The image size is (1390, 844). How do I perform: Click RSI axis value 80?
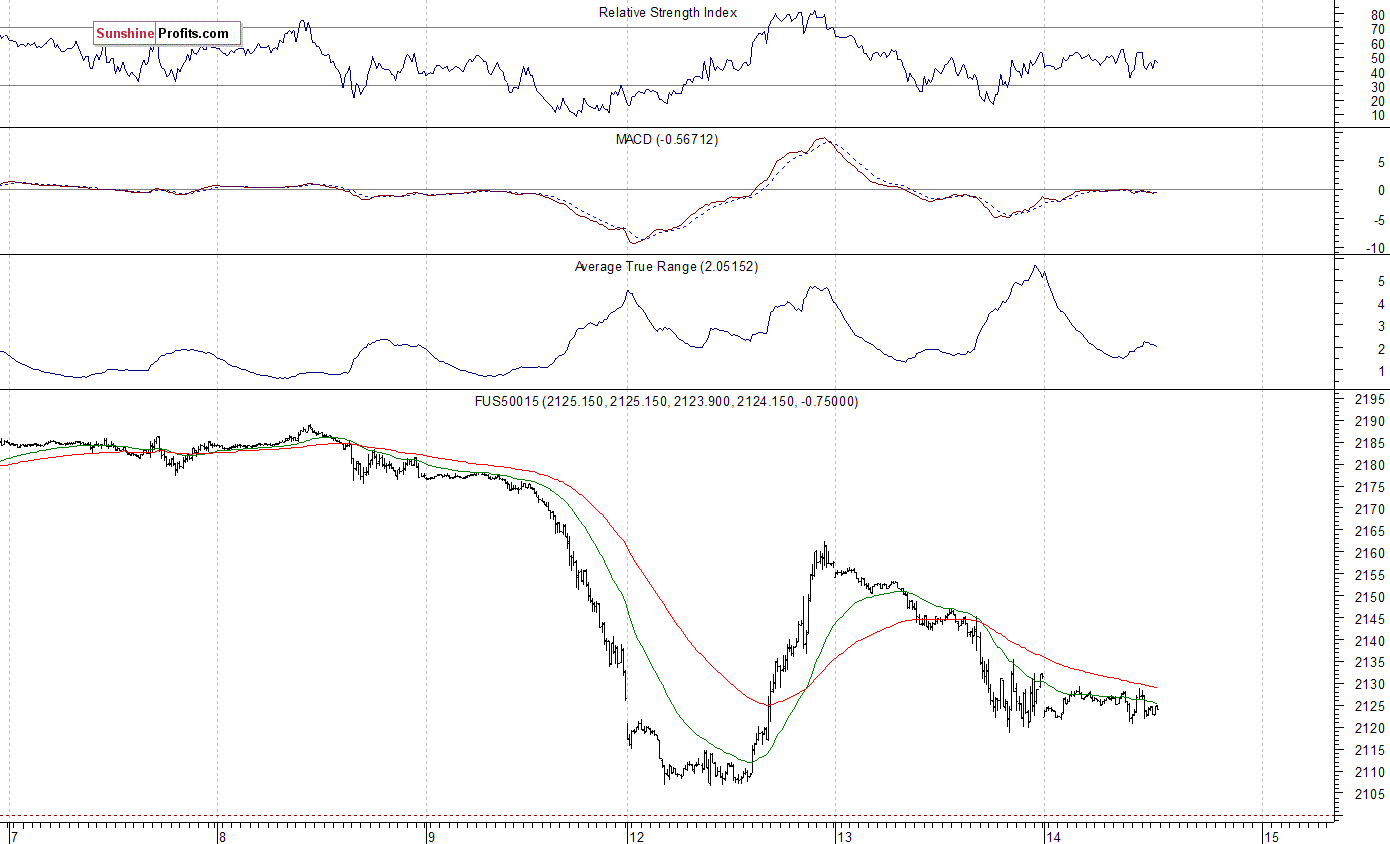[1377, 15]
